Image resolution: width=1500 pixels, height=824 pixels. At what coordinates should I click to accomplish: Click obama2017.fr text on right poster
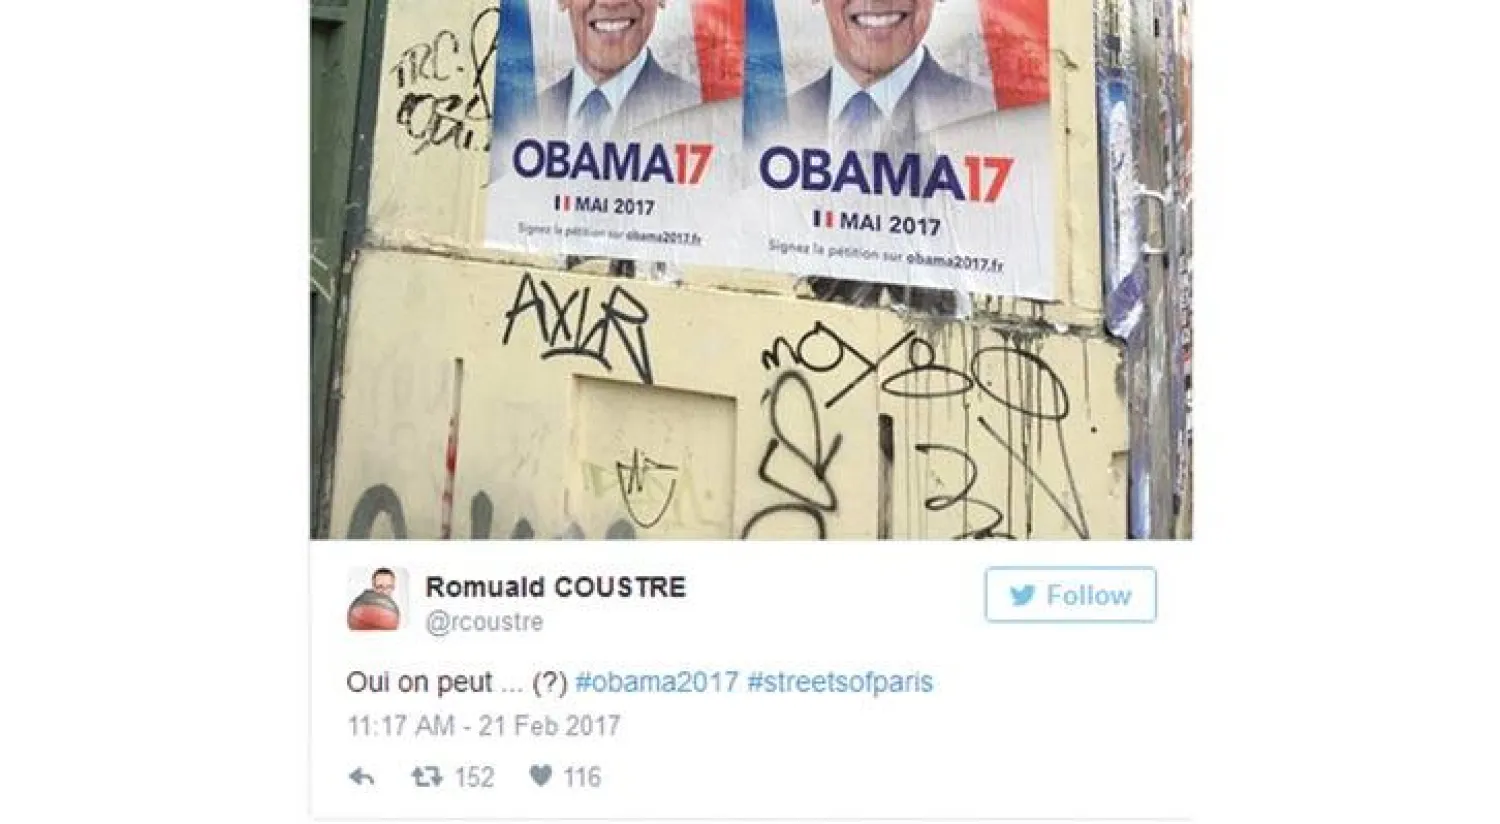tap(955, 260)
